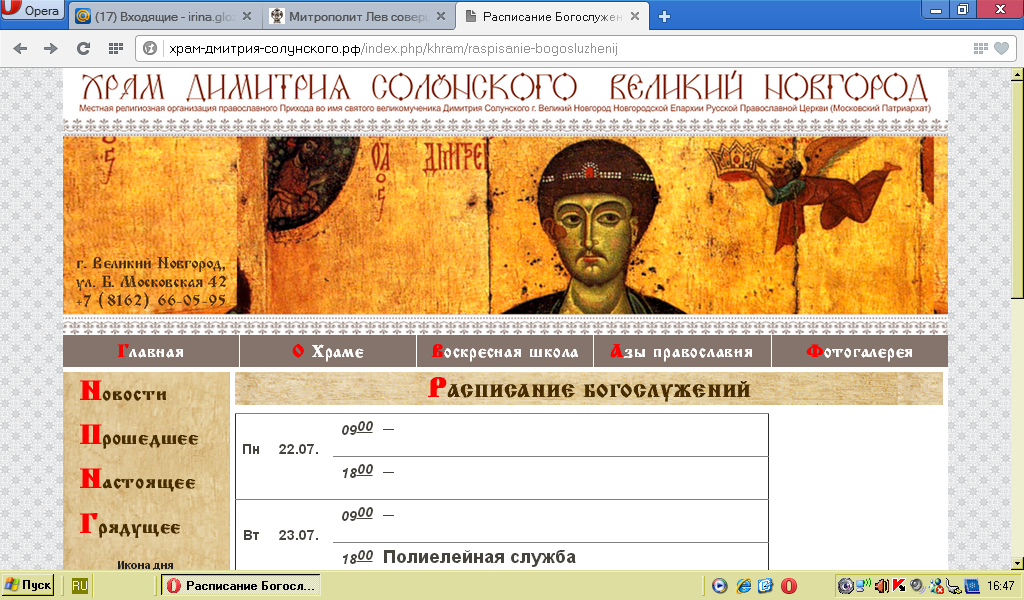Click the Opera menu button
The image size is (1024, 600).
coord(33,10)
